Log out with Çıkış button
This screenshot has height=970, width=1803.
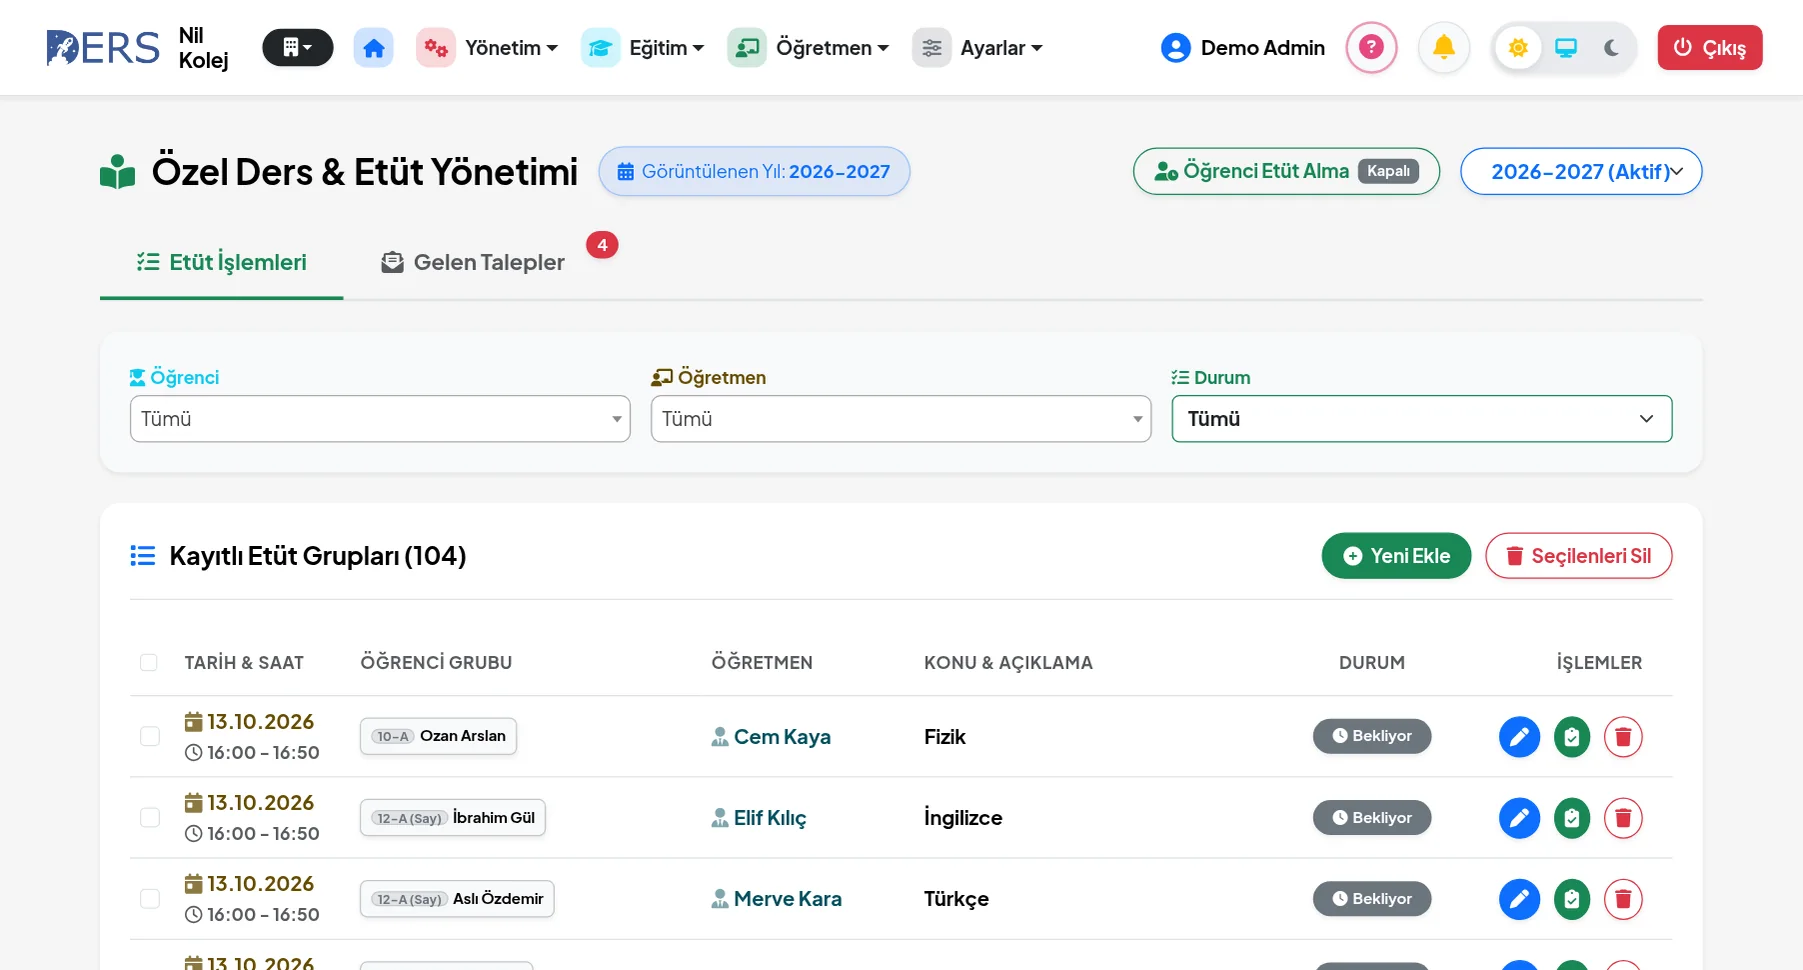click(x=1709, y=48)
